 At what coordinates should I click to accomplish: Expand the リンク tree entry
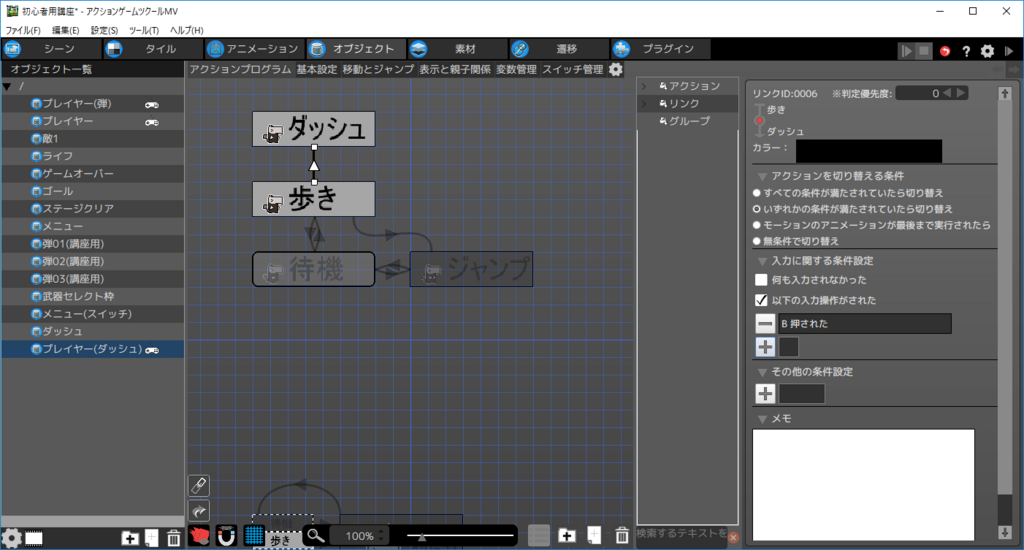645,104
